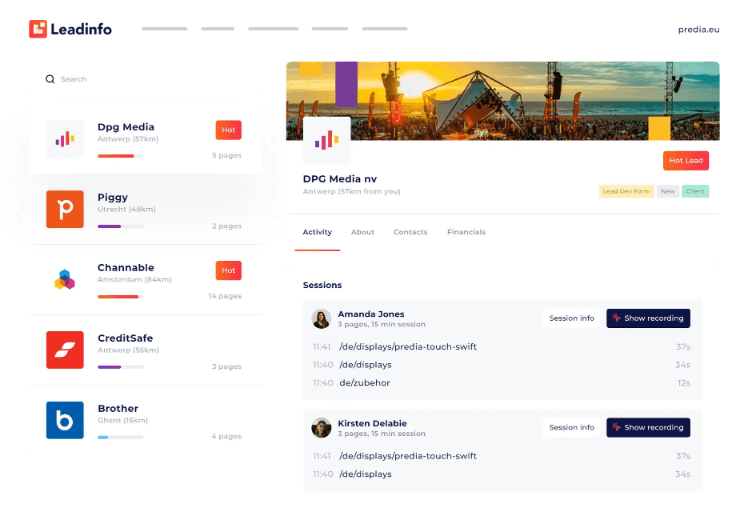741x518 pixels.
Task: Select the Dpg Media company name
Action: (x=126, y=127)
